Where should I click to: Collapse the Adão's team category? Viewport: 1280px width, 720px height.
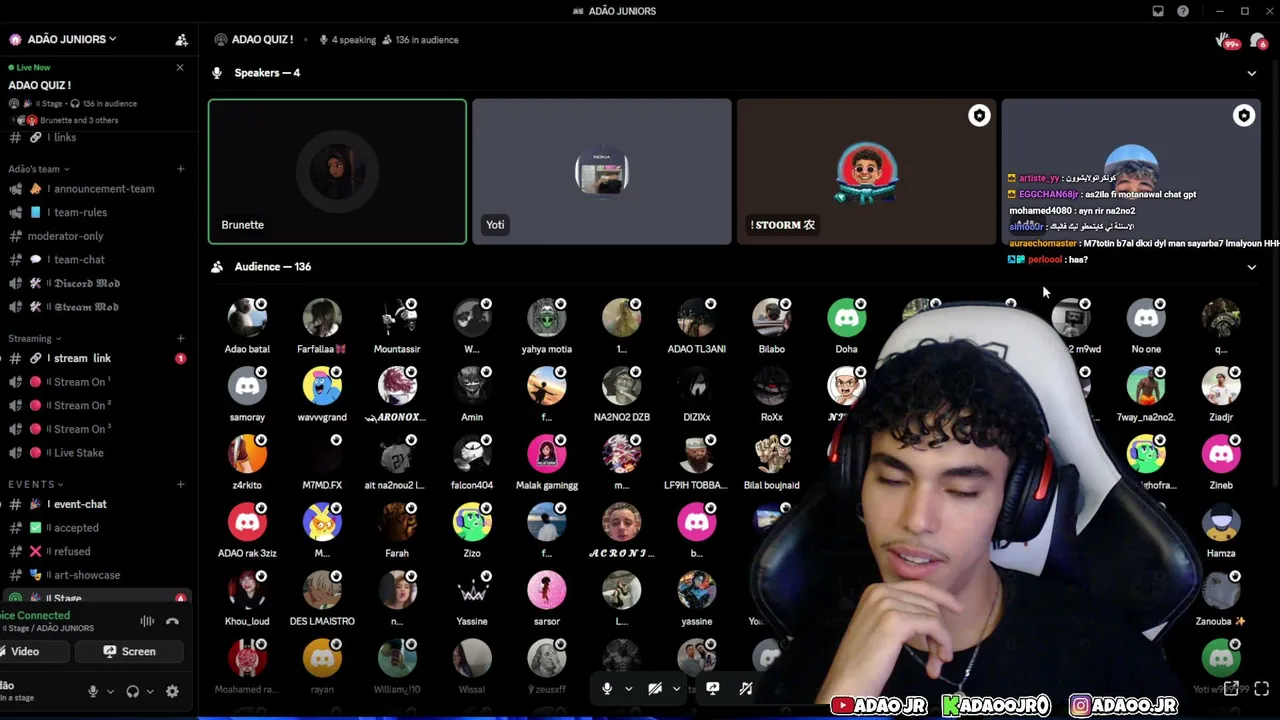pos(39,169)
